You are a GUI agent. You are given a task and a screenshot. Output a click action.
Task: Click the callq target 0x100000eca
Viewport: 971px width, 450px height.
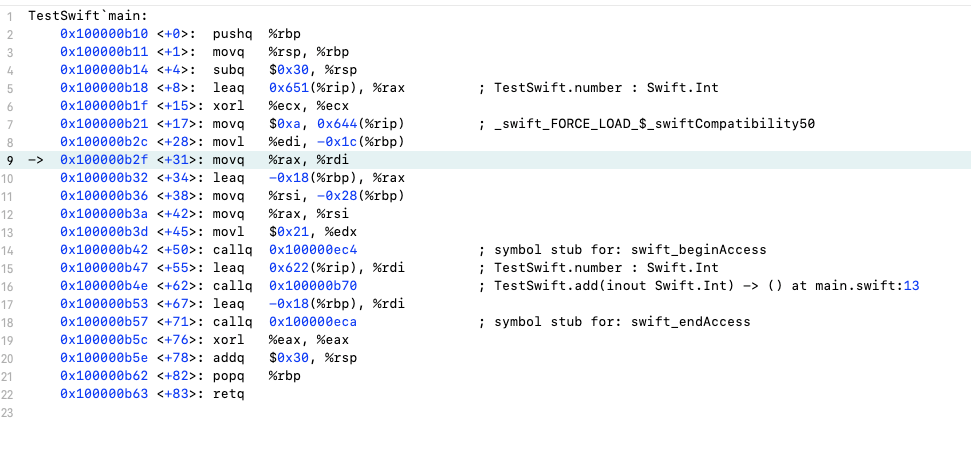[313, 322]
